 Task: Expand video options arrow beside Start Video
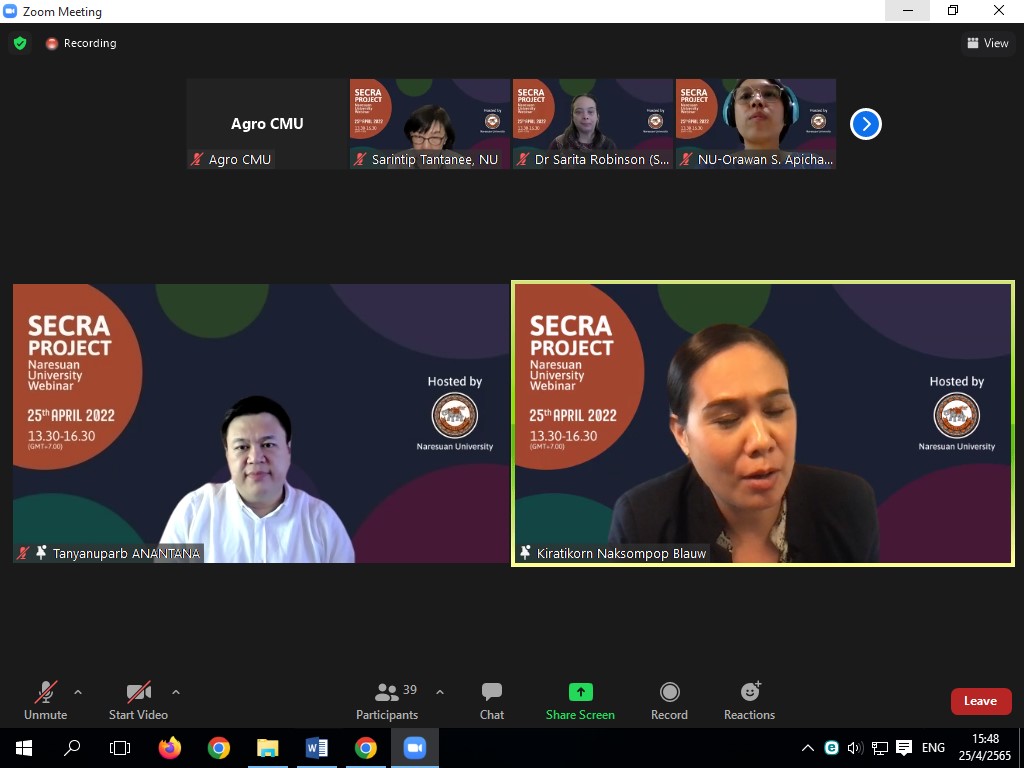pyautogui.click(x=176, y=692)
